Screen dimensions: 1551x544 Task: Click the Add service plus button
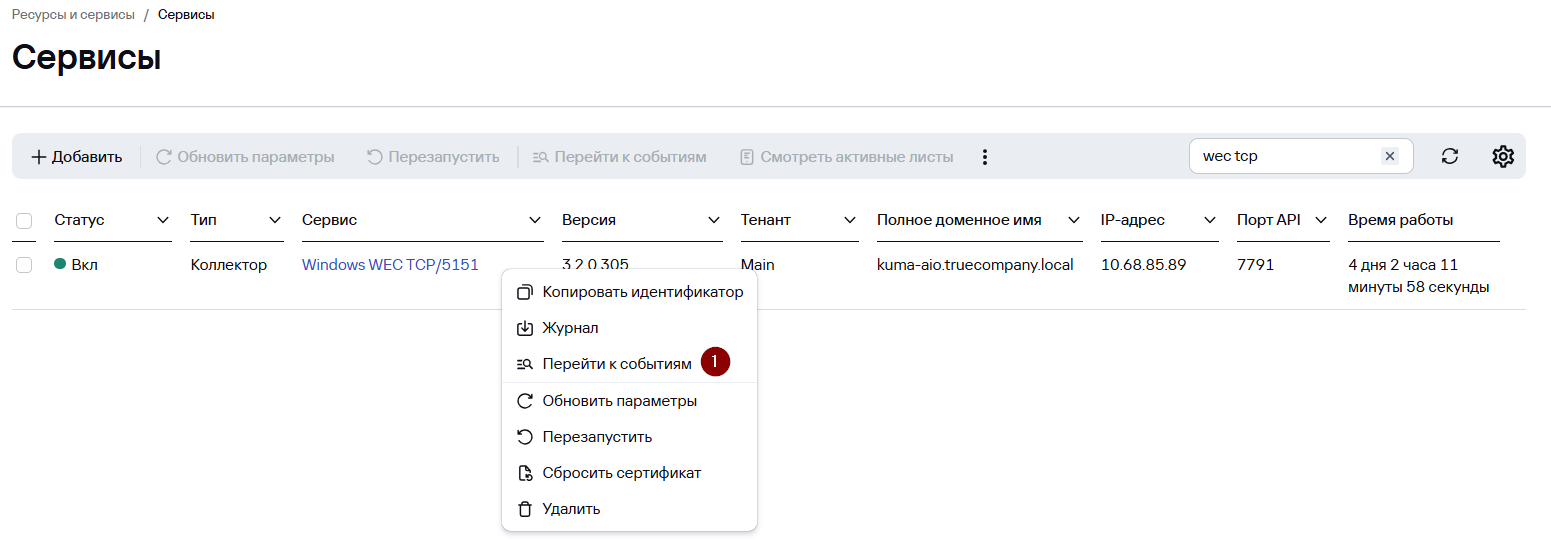click(x=76, y=157)
